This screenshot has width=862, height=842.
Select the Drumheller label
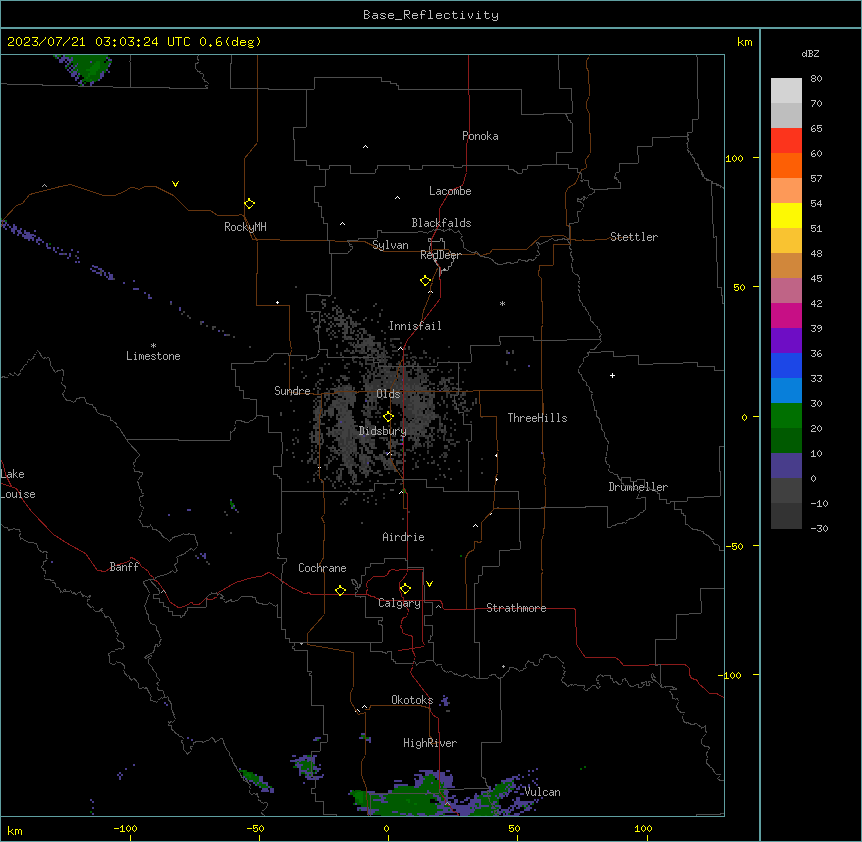tap(638, 487)
